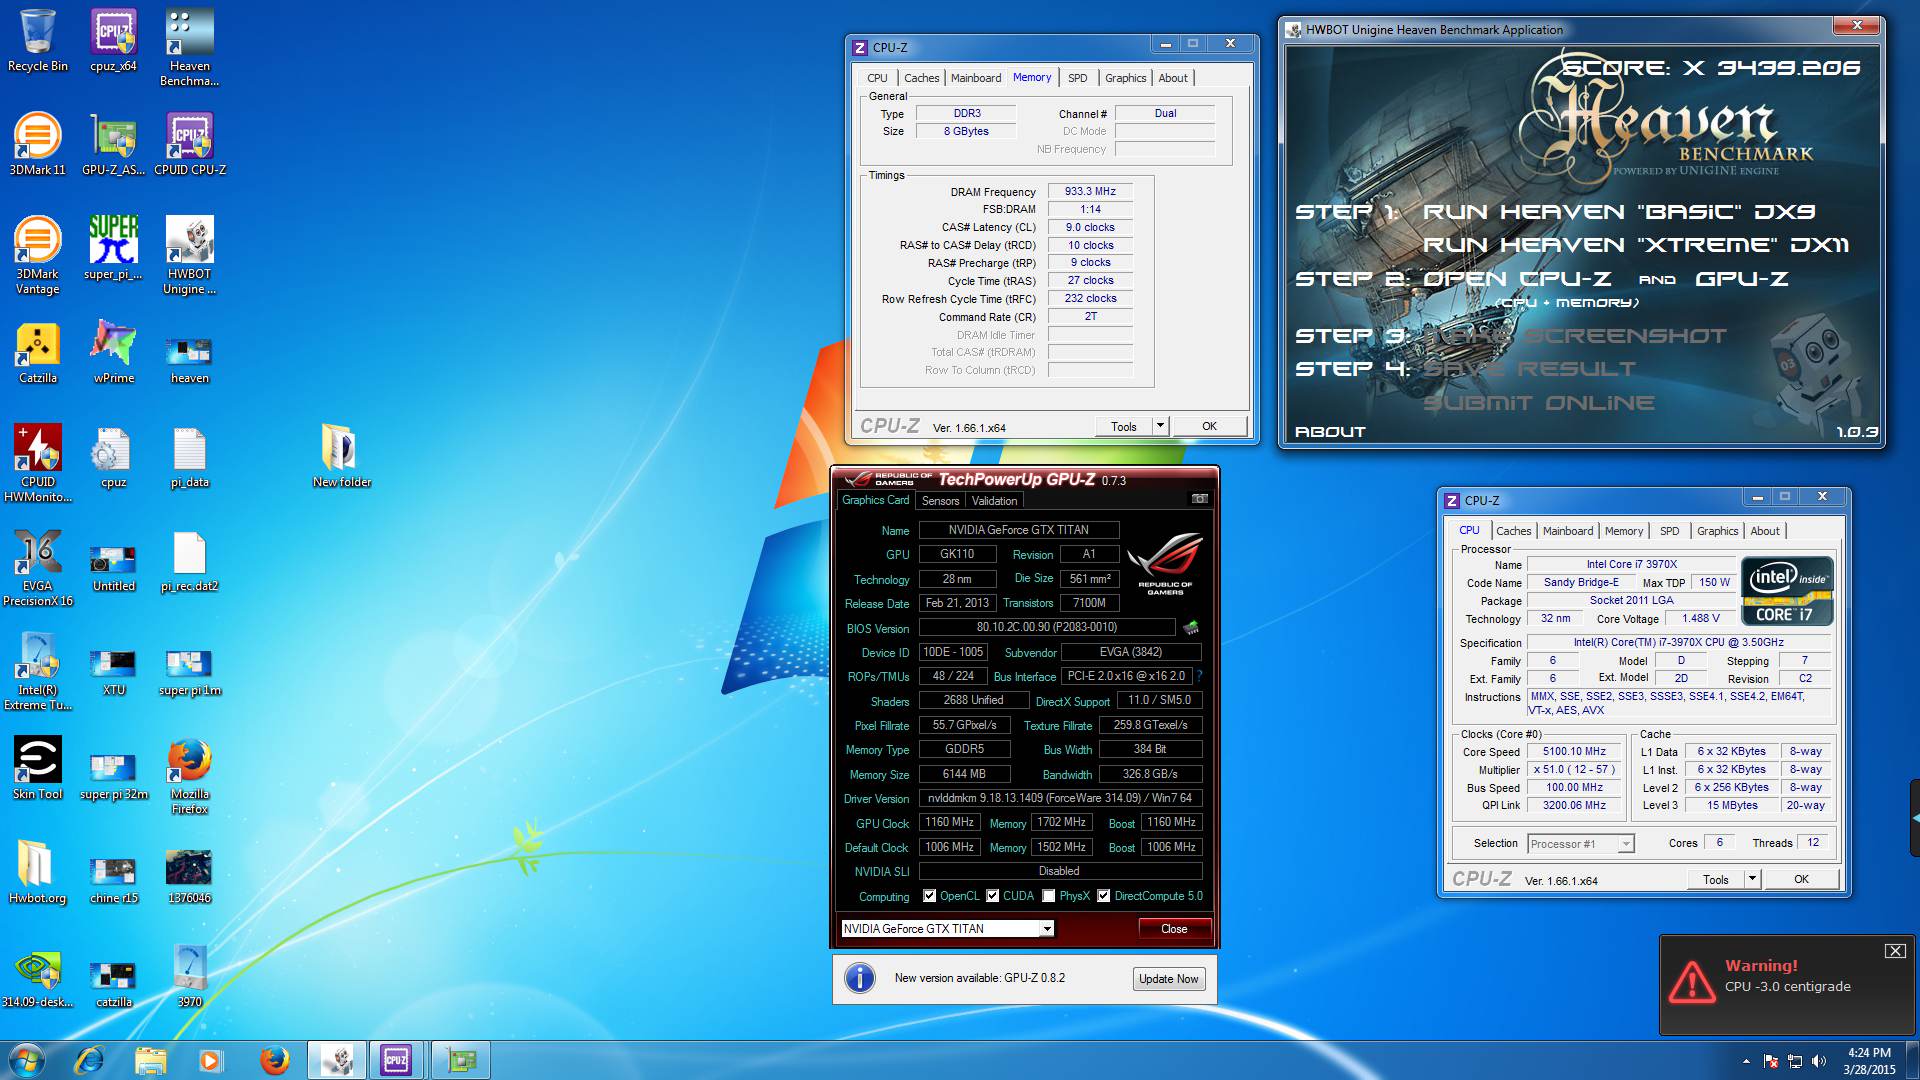Launch GPU-Z_AS desktop shortcut

[113, 144]
